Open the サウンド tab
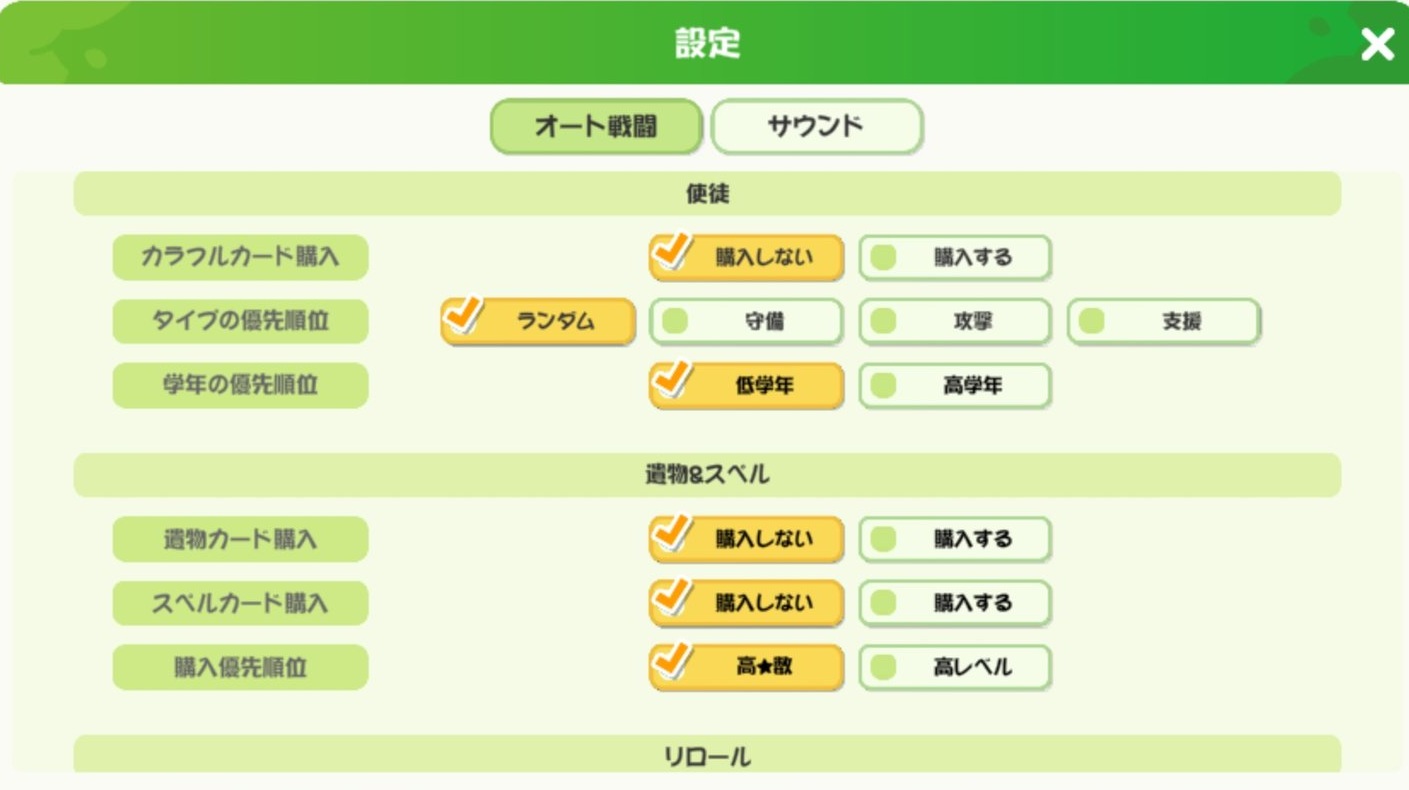This screenshot has height=790, width=1409. click(816, 127)
